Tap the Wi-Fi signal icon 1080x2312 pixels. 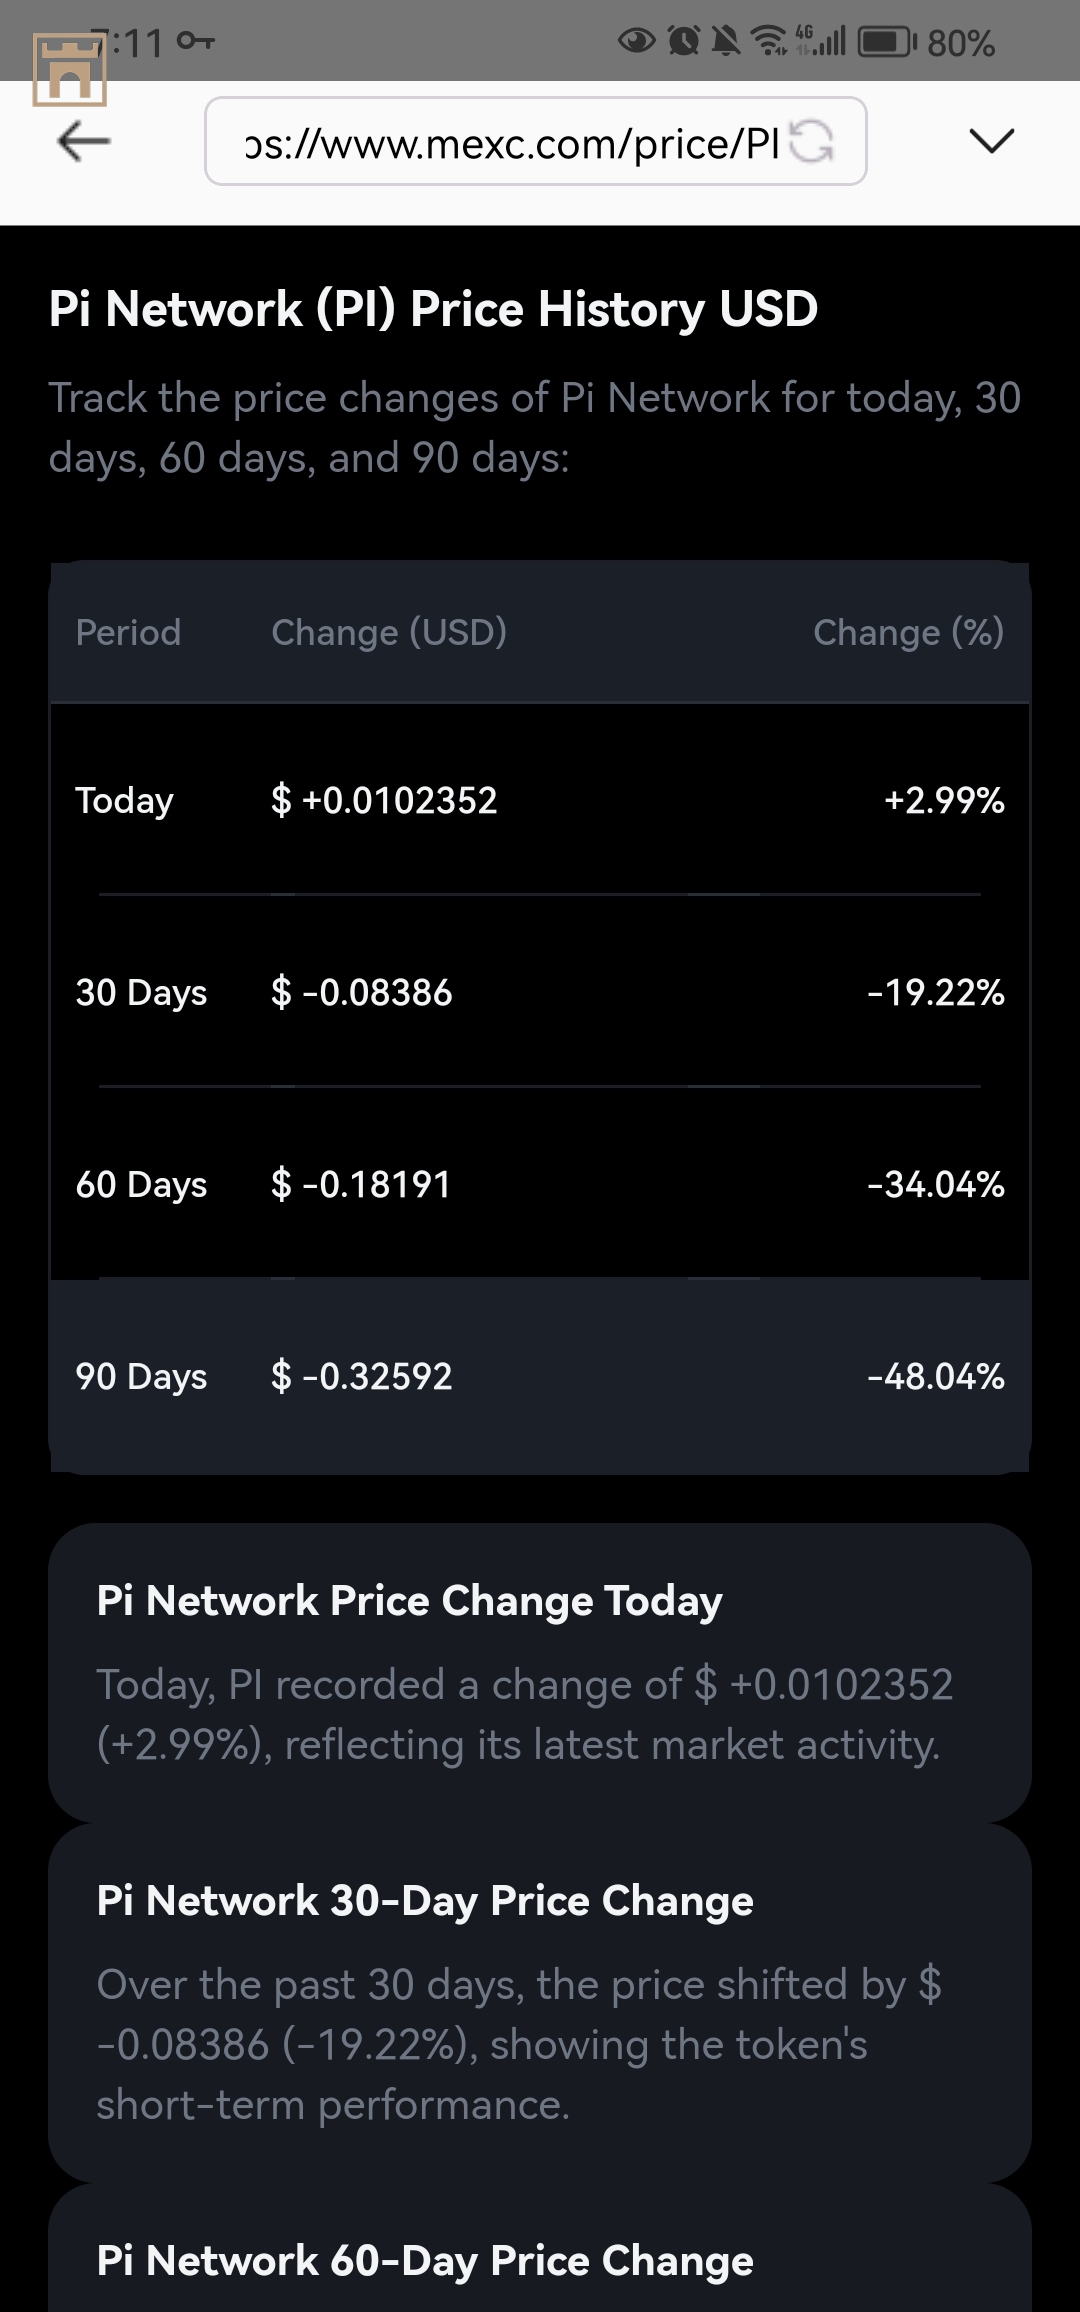coord(769,42)
